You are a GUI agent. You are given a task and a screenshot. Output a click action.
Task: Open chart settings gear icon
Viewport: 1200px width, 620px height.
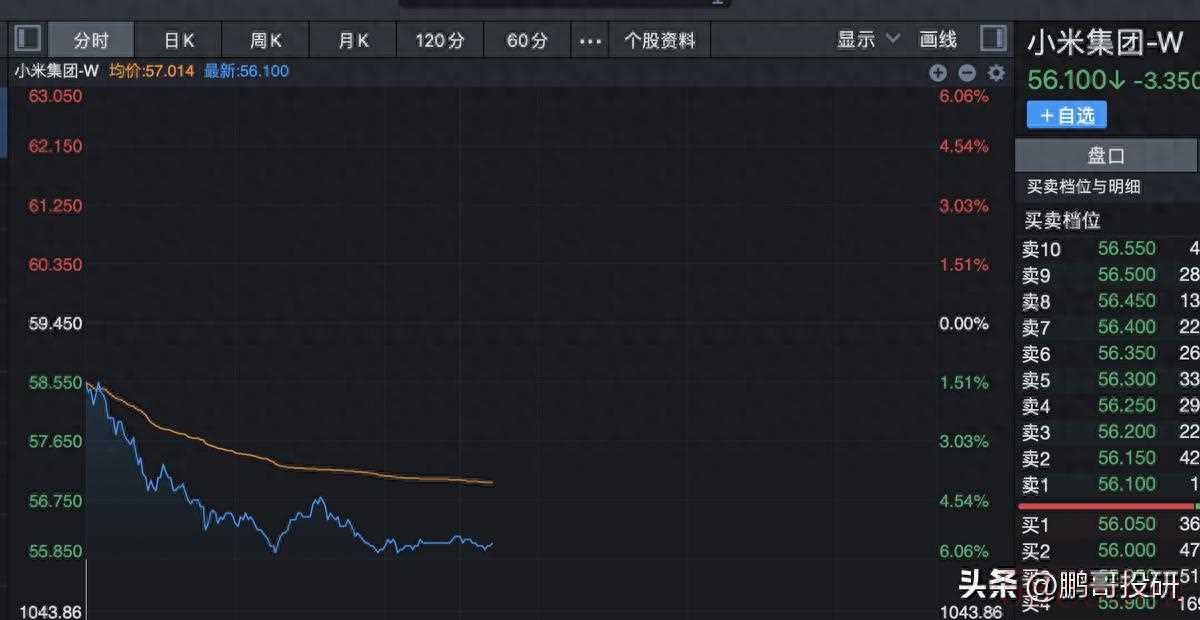[x=996, y=72]
